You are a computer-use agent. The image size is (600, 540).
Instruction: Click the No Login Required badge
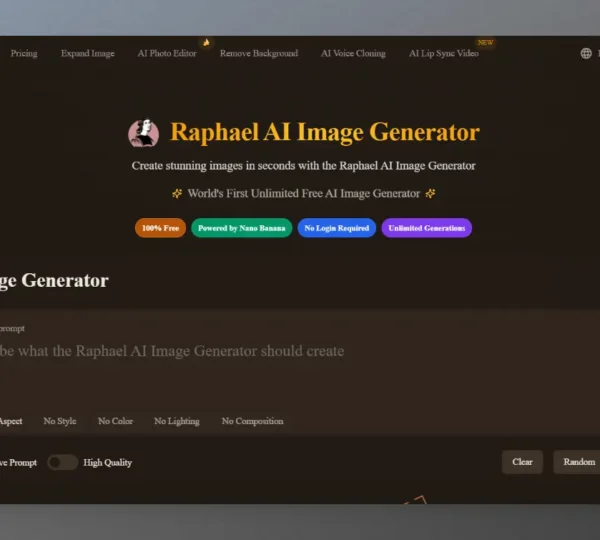click(337, 228)
